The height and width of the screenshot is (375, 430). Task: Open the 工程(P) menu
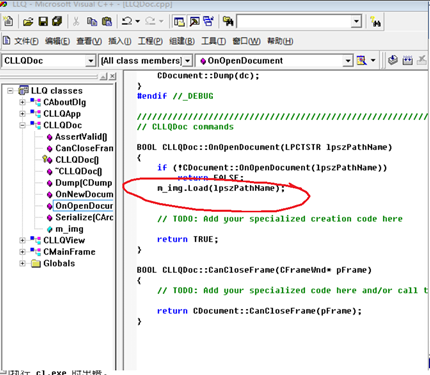coord(150,41)
